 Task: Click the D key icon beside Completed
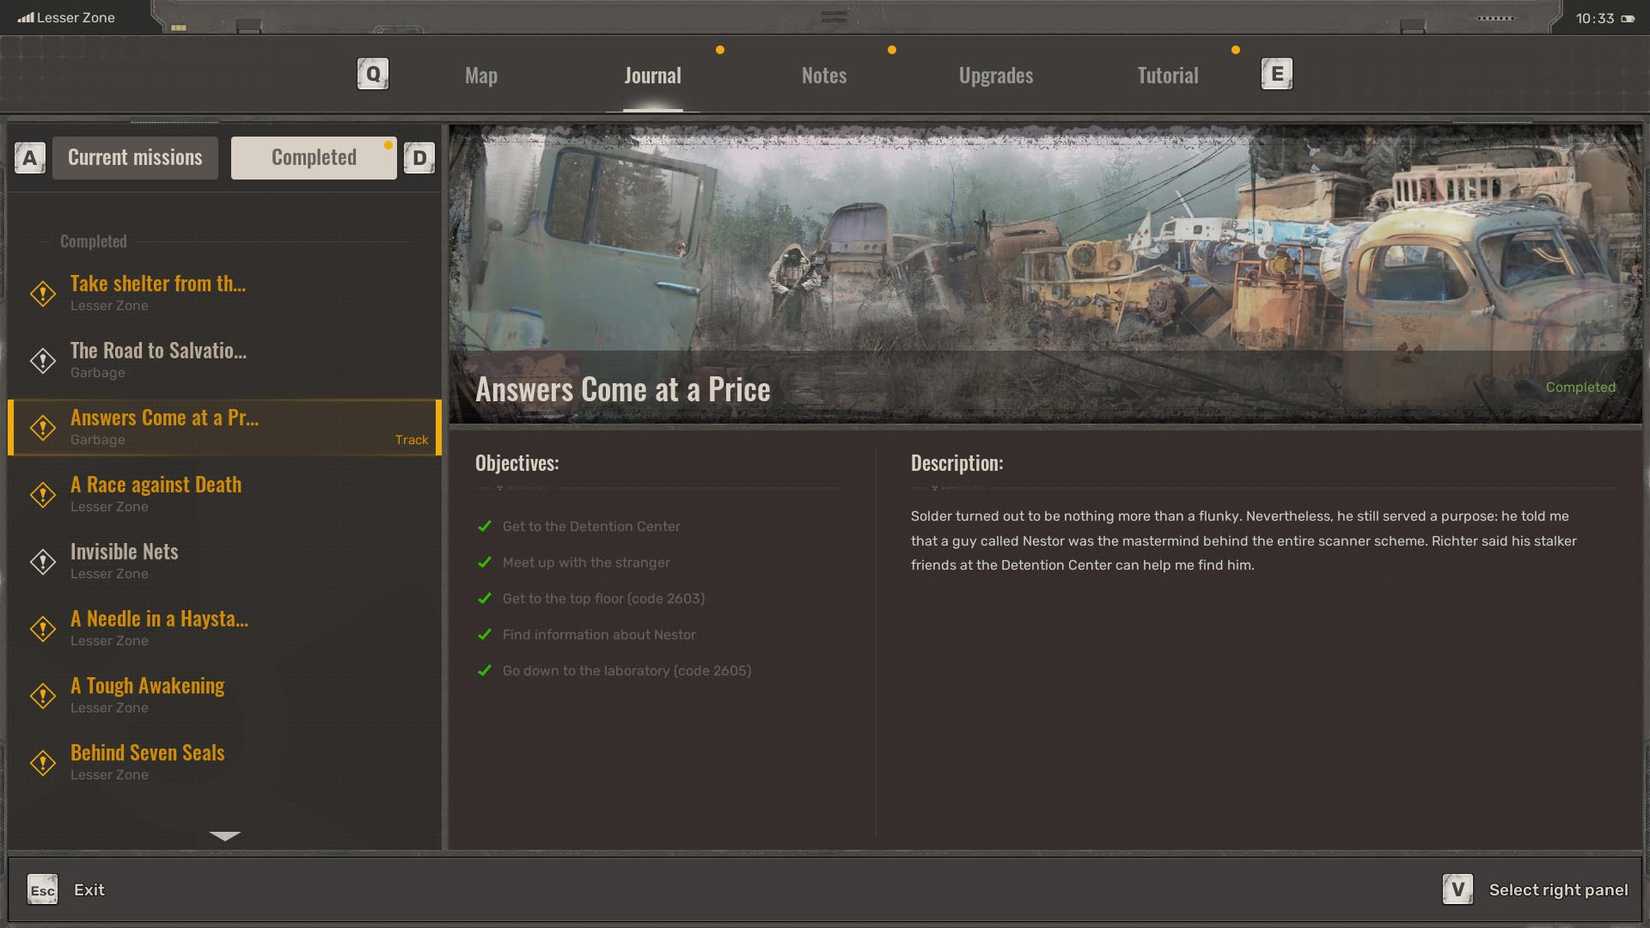(419, 158)
